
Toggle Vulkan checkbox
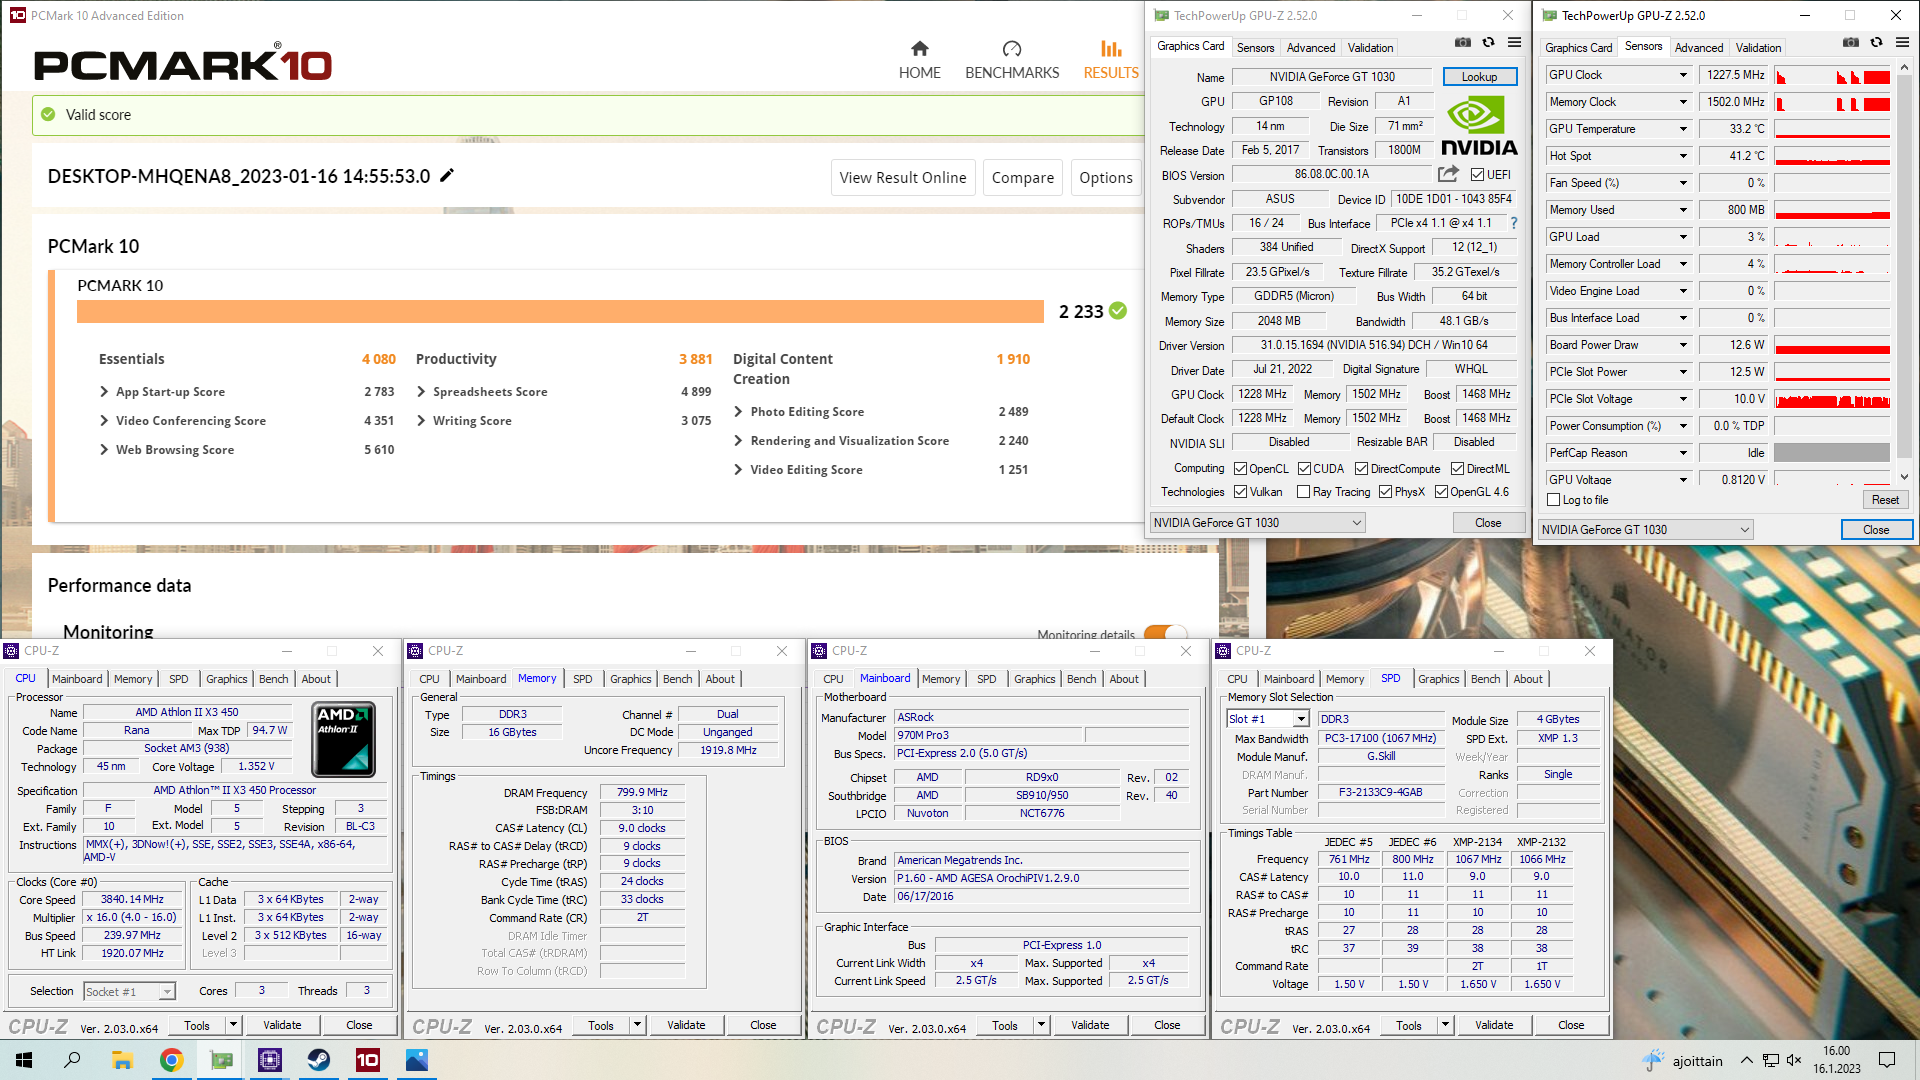coord(1240,492)
